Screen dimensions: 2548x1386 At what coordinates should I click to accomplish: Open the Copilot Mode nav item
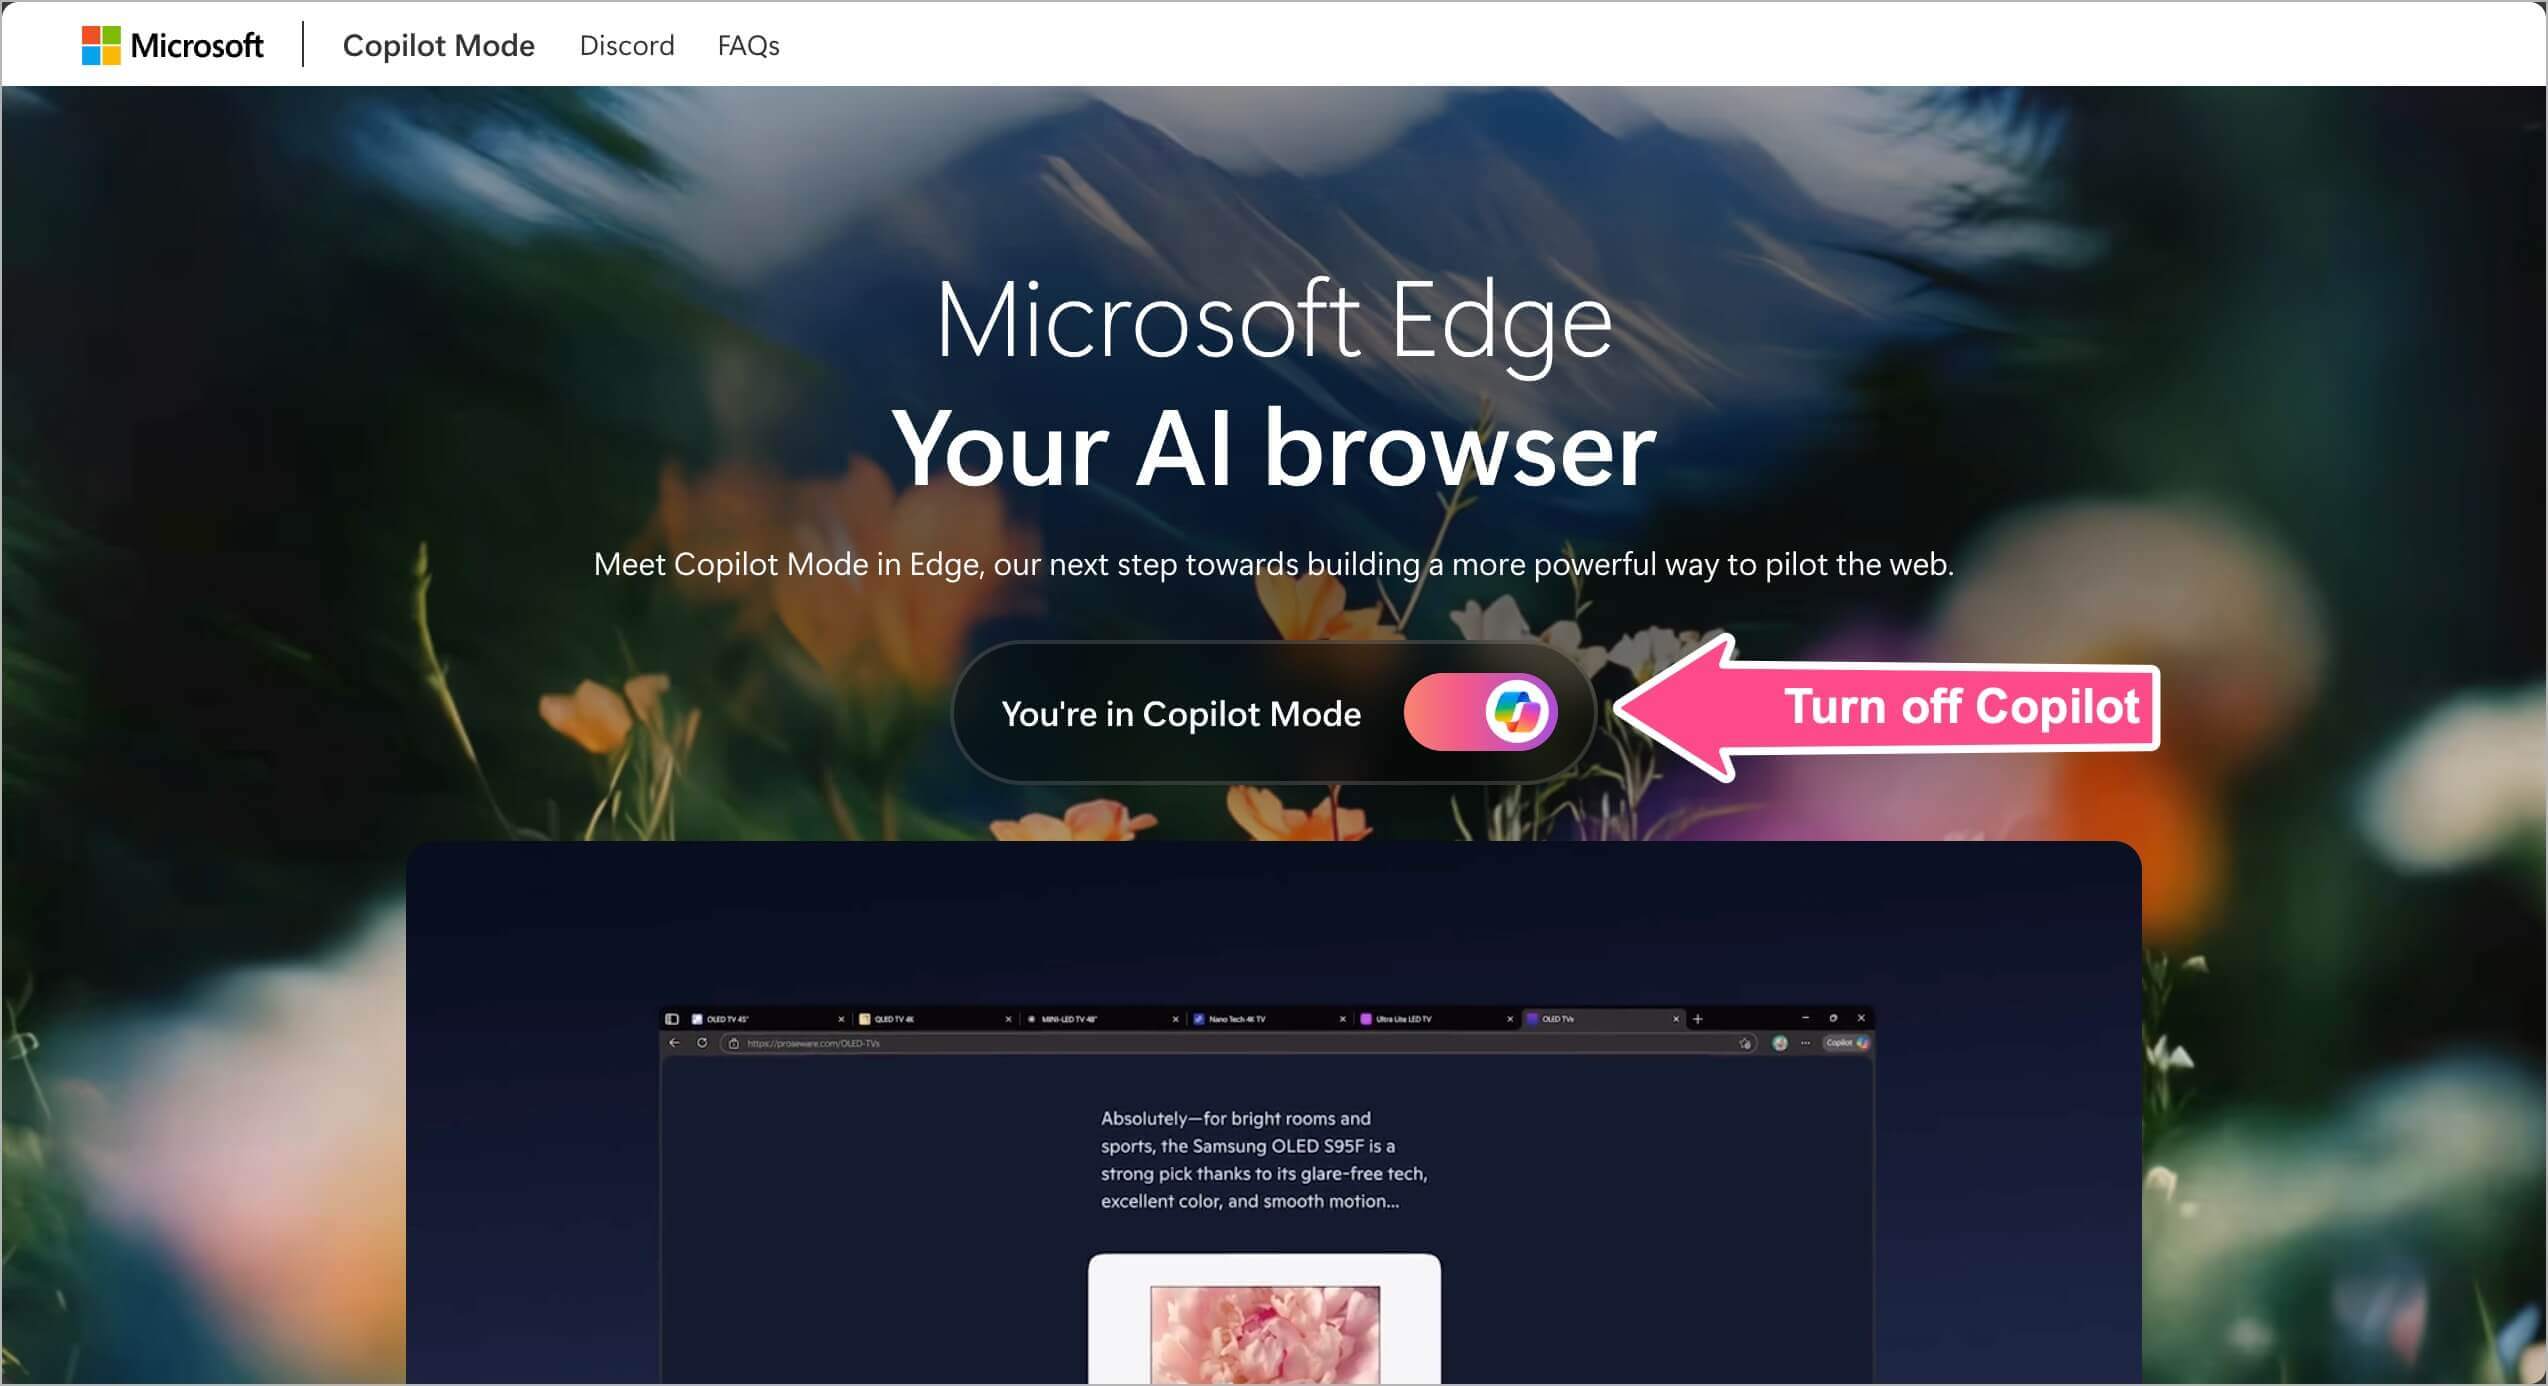438,45
